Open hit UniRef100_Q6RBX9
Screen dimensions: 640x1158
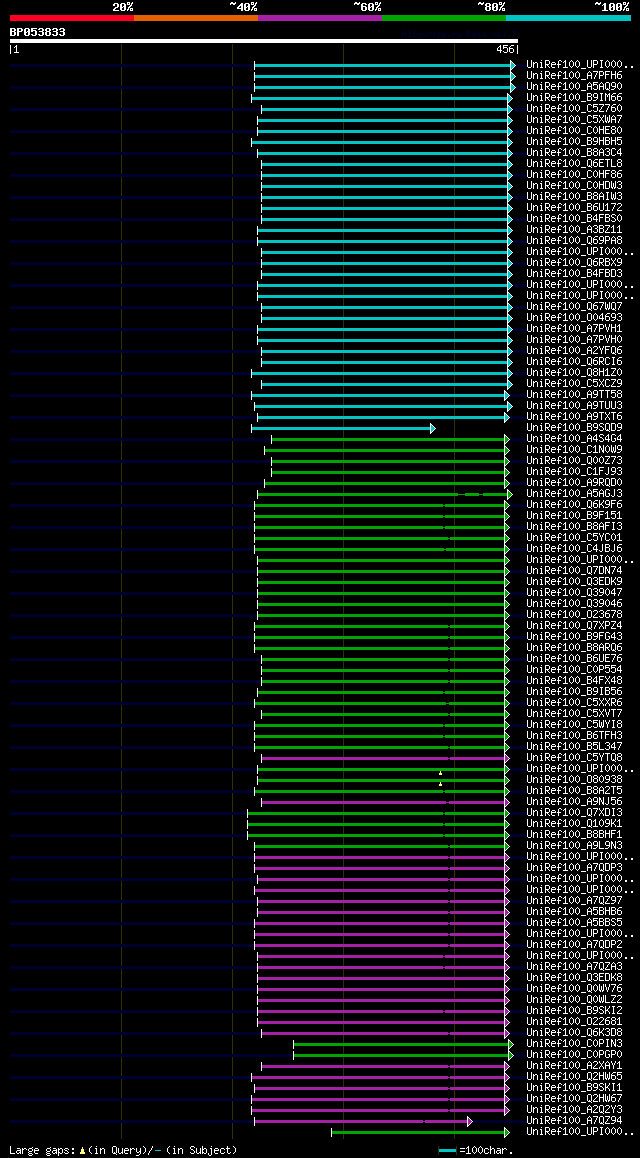point(574,263)
